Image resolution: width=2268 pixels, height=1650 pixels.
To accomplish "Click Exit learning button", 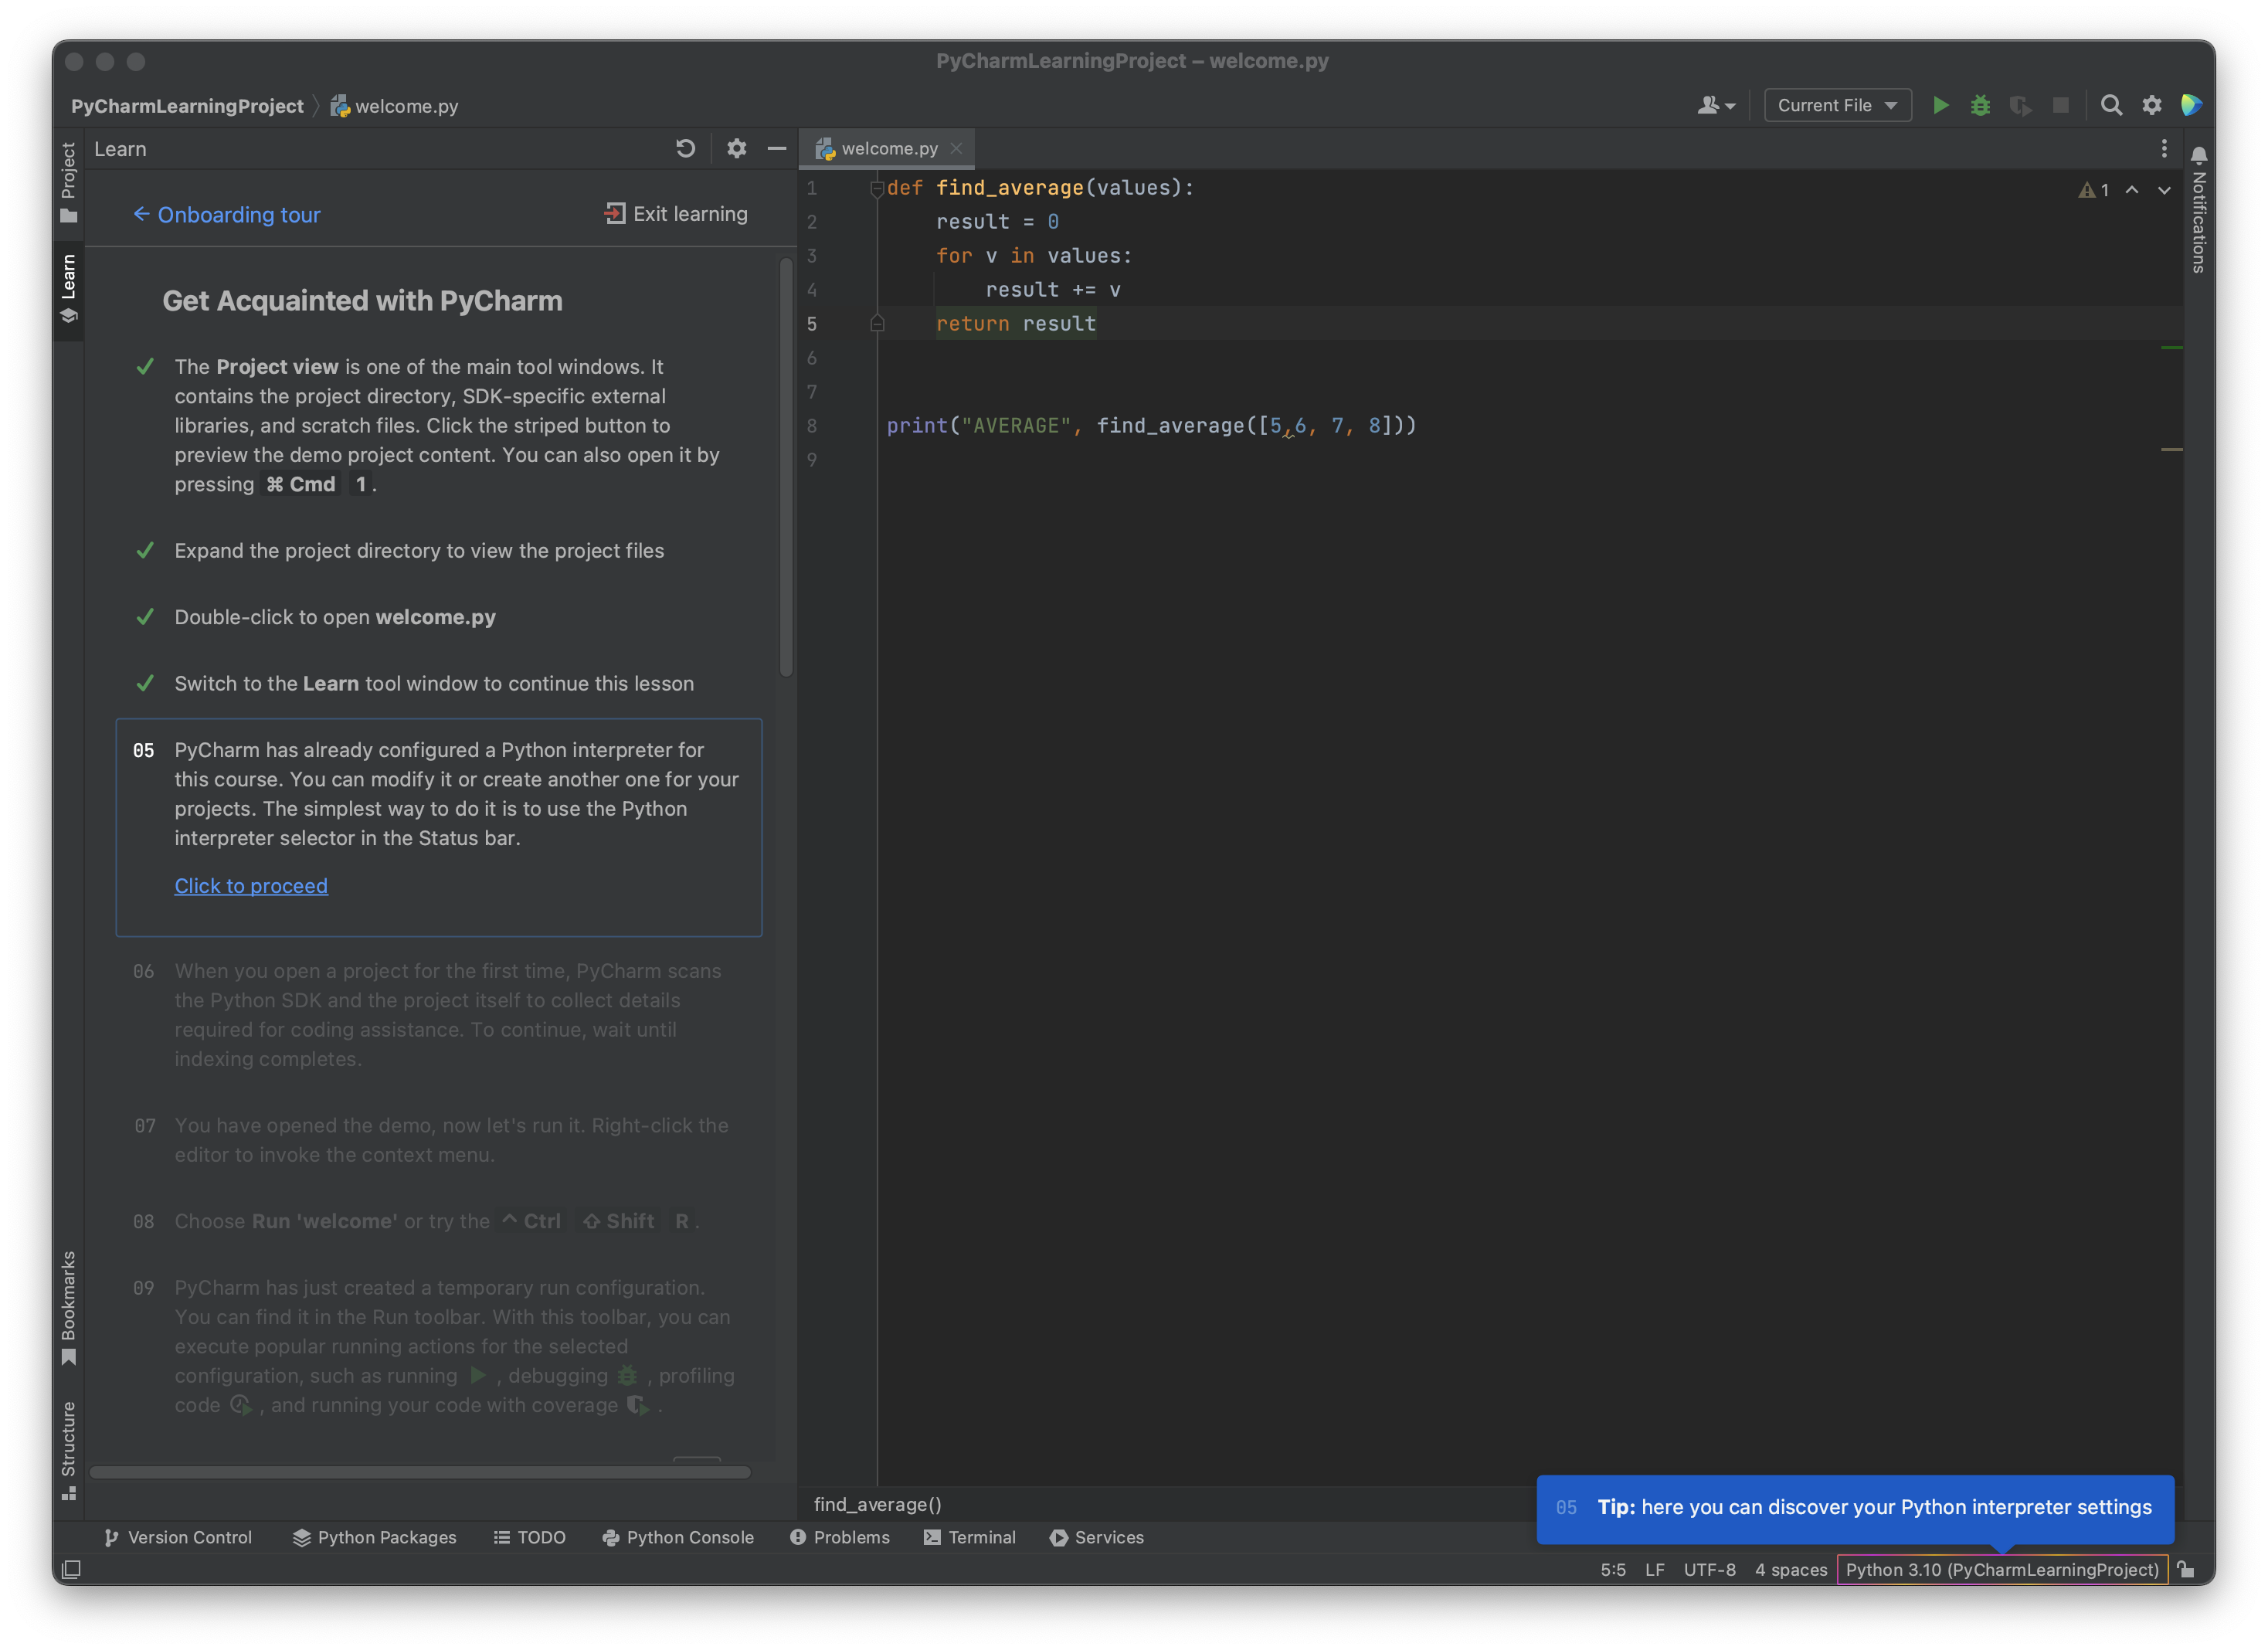I will pyautogui.click(x=676, y=214).
